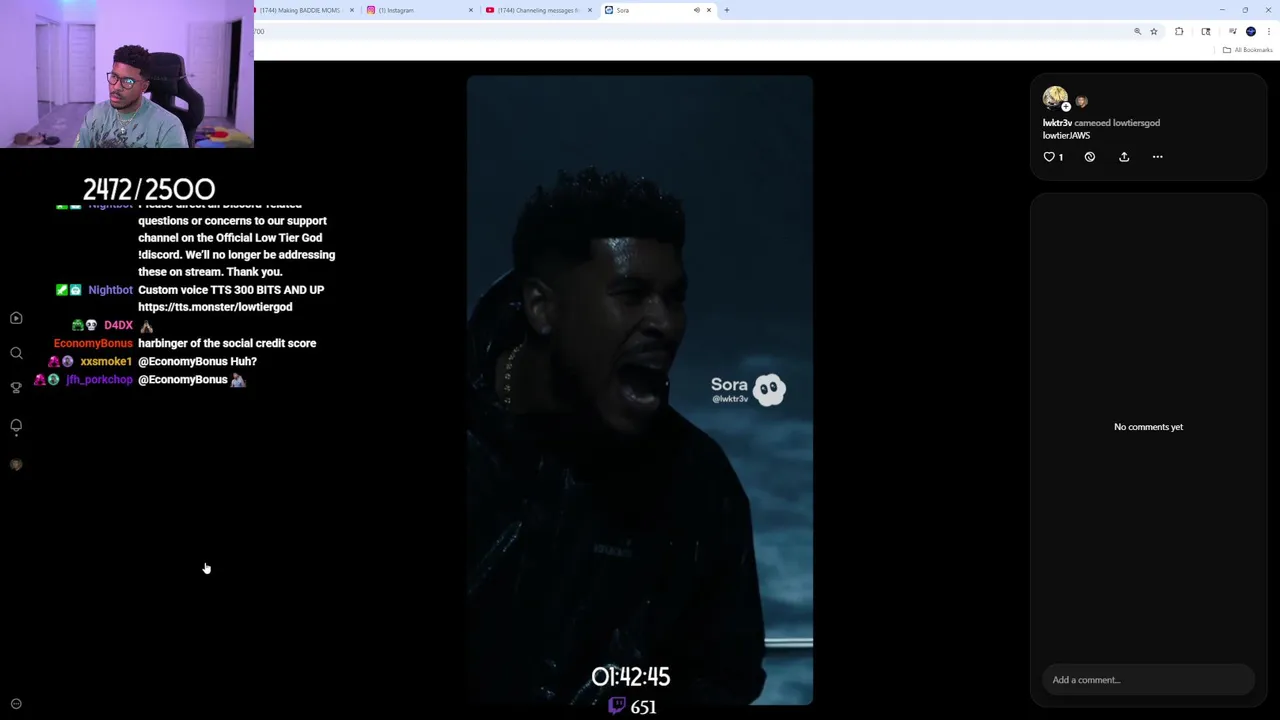Click the jfh_porkchop chat username

click(x=99, y=380)
